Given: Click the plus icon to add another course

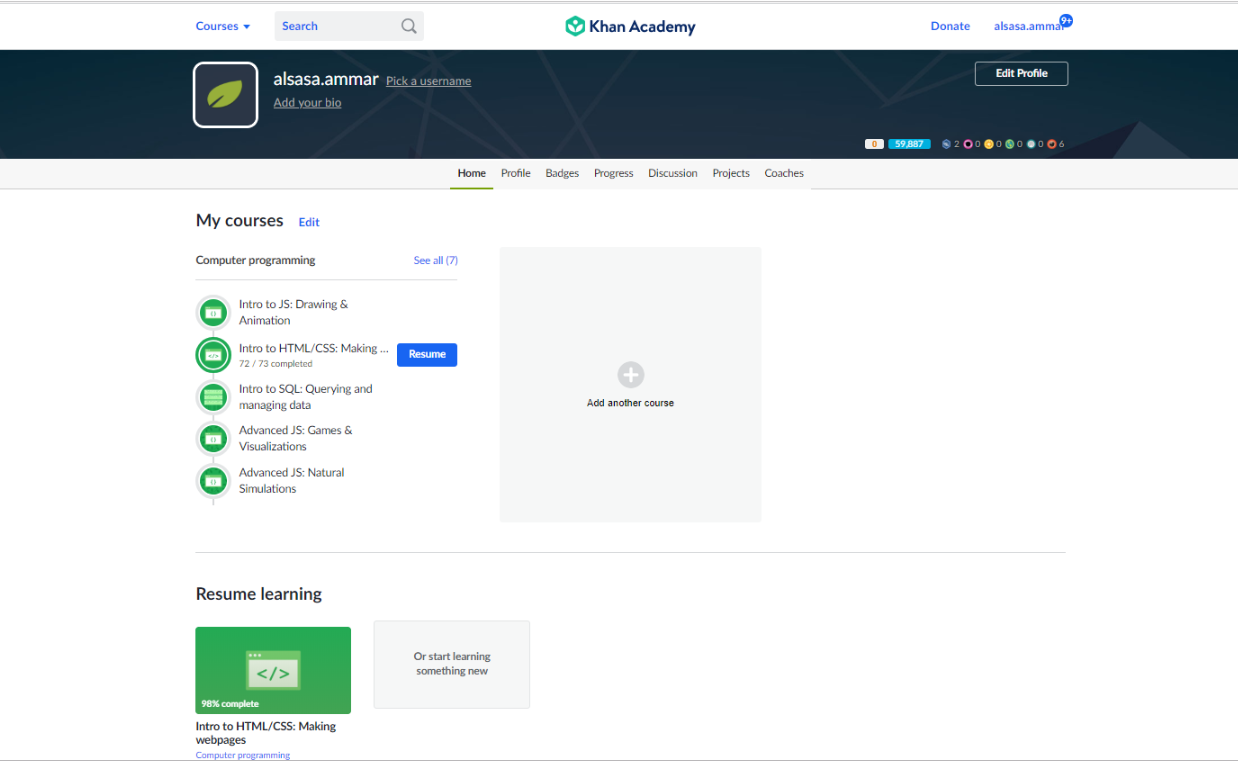Looking at the screenshot, I should click(x=631, y=375).
